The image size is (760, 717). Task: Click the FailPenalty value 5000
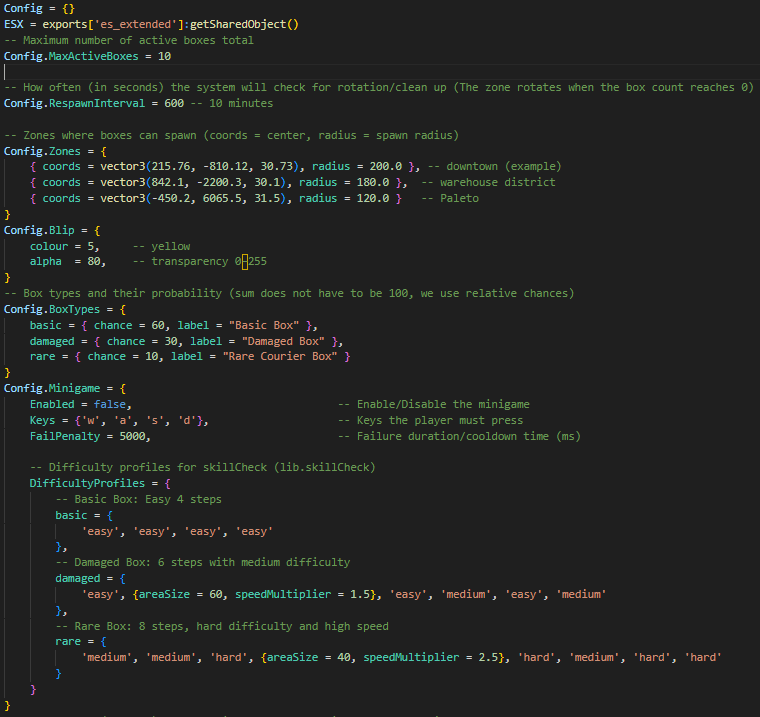click(132, 436)
